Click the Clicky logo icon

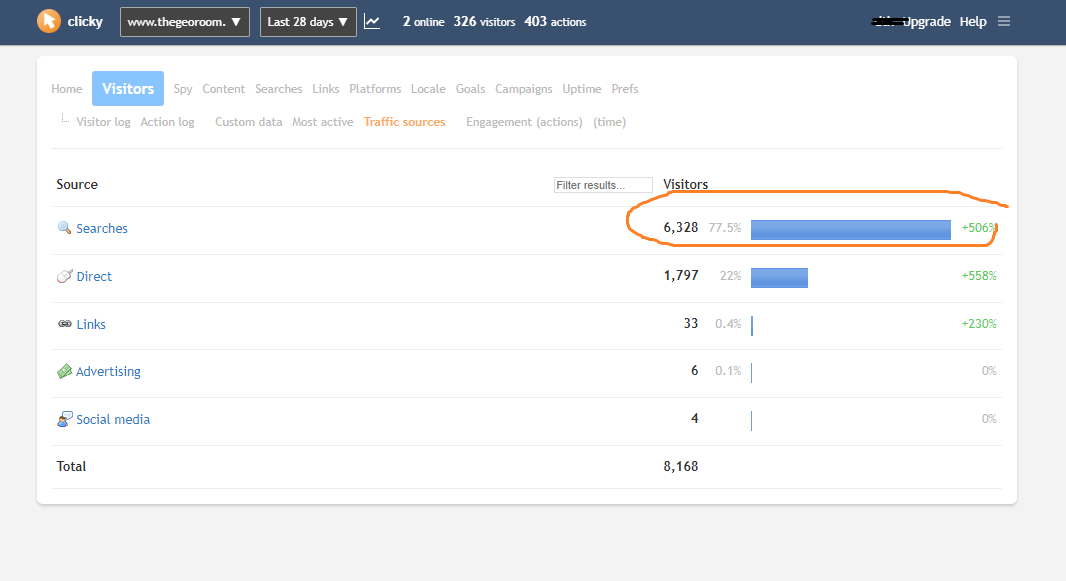click(48, 21)
